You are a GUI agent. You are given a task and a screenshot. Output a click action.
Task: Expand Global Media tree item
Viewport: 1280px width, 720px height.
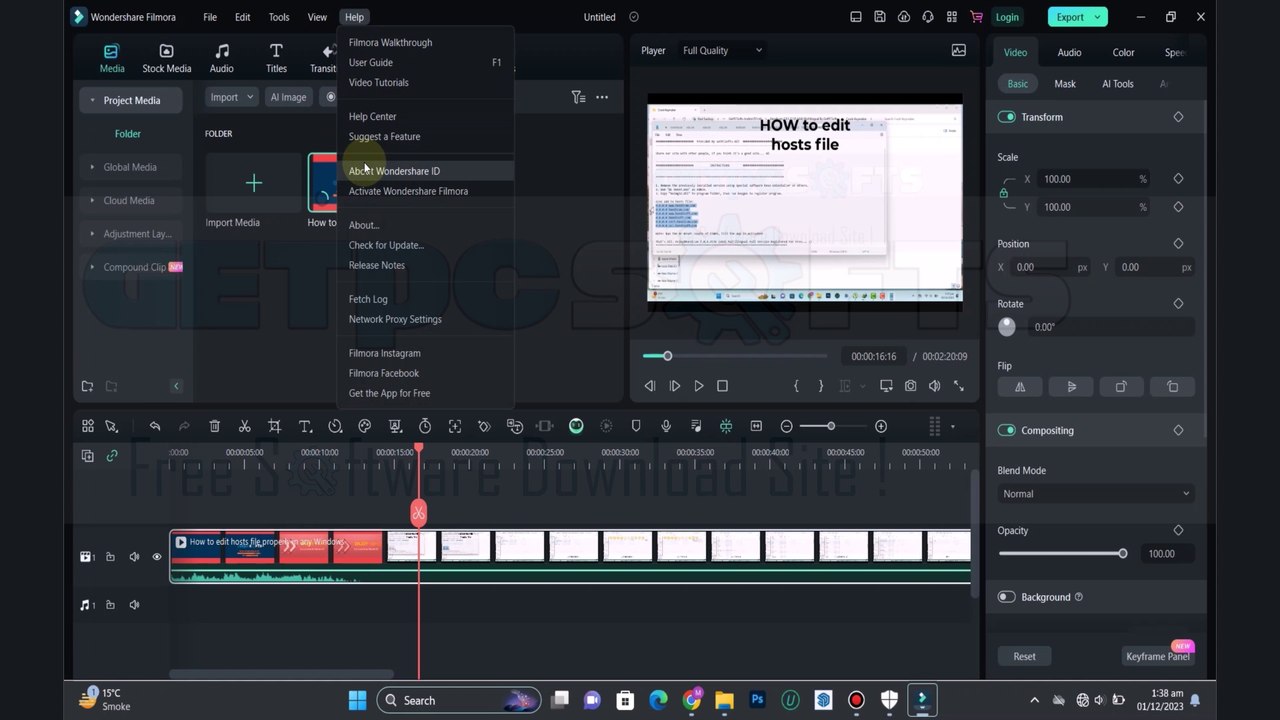93,167
